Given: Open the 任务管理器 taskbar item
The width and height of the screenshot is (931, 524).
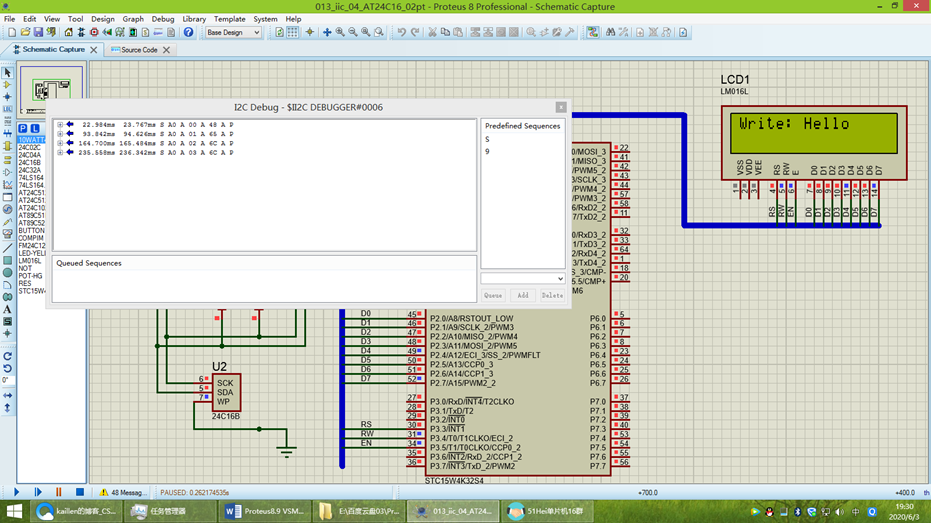Looking at the screenshot, I should click(169, 512).
